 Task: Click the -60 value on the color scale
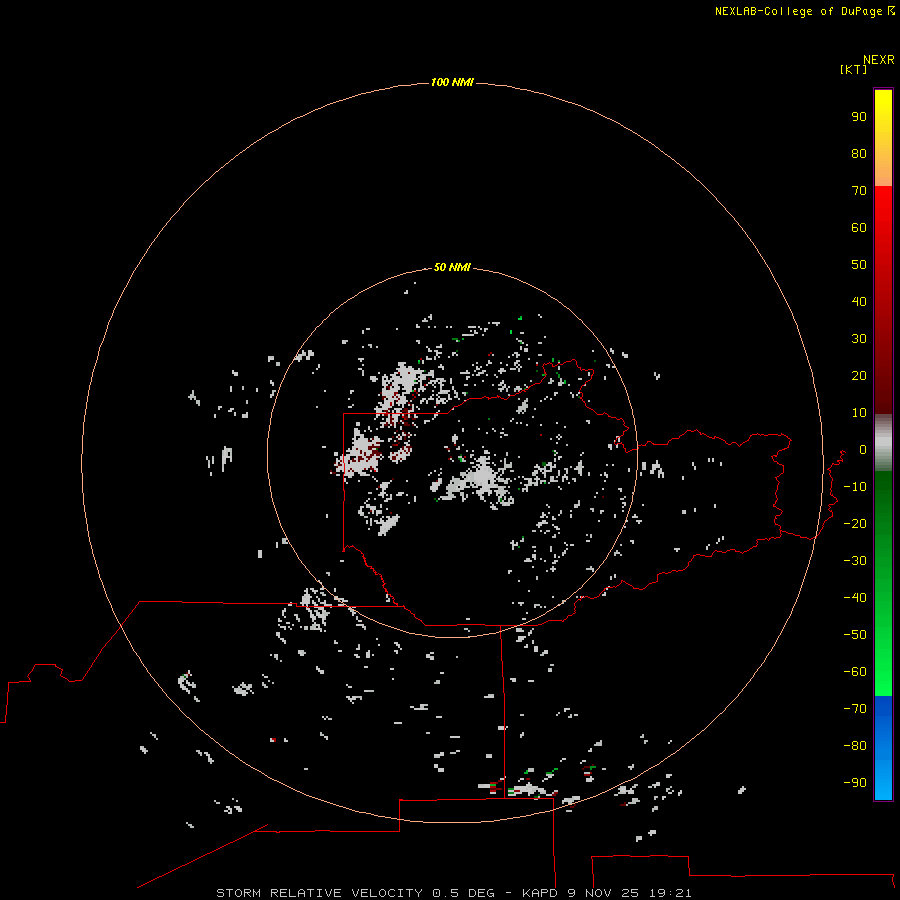coord(855,672)
